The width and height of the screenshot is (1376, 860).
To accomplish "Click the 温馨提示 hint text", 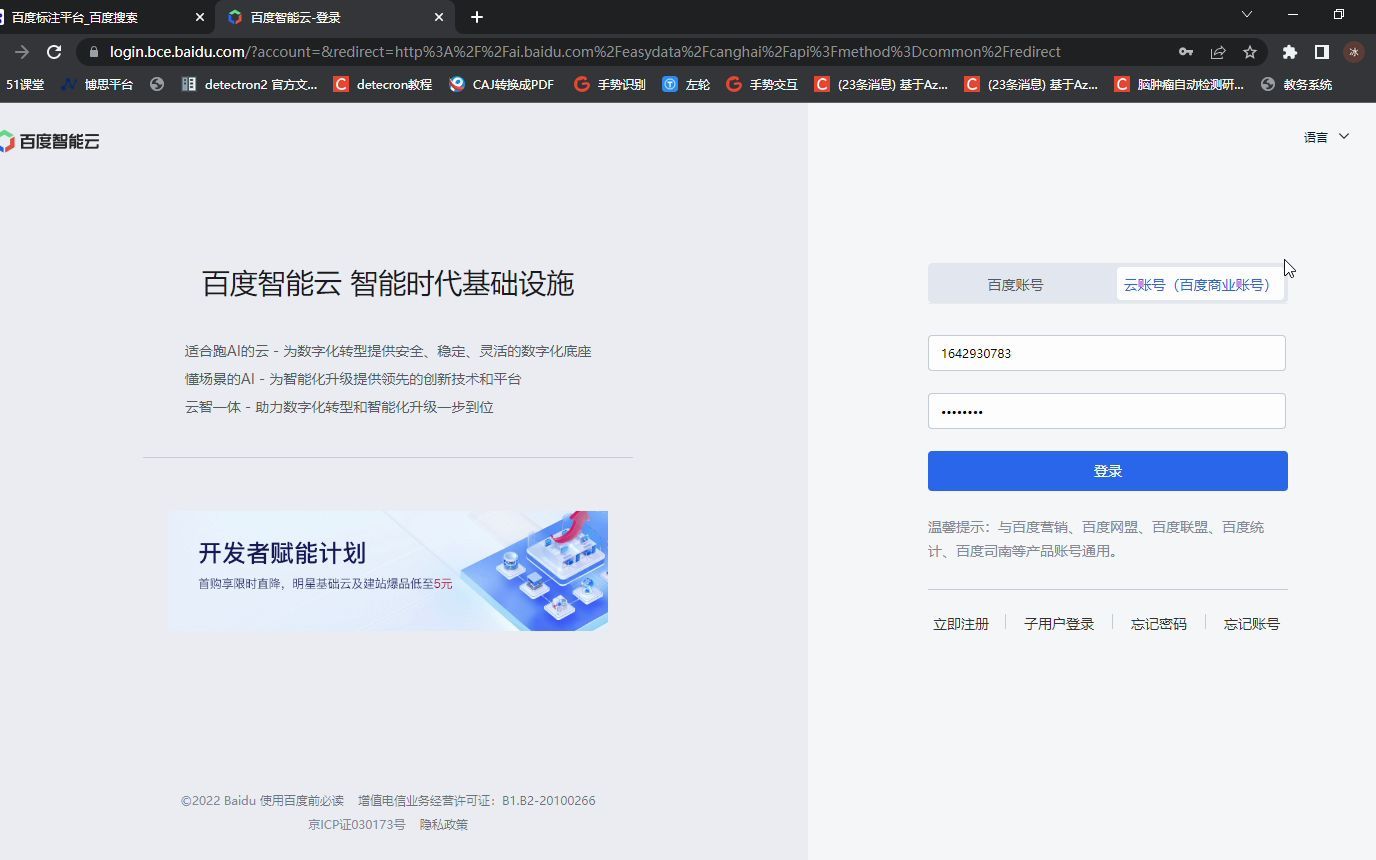I will tap(1096, 539).
